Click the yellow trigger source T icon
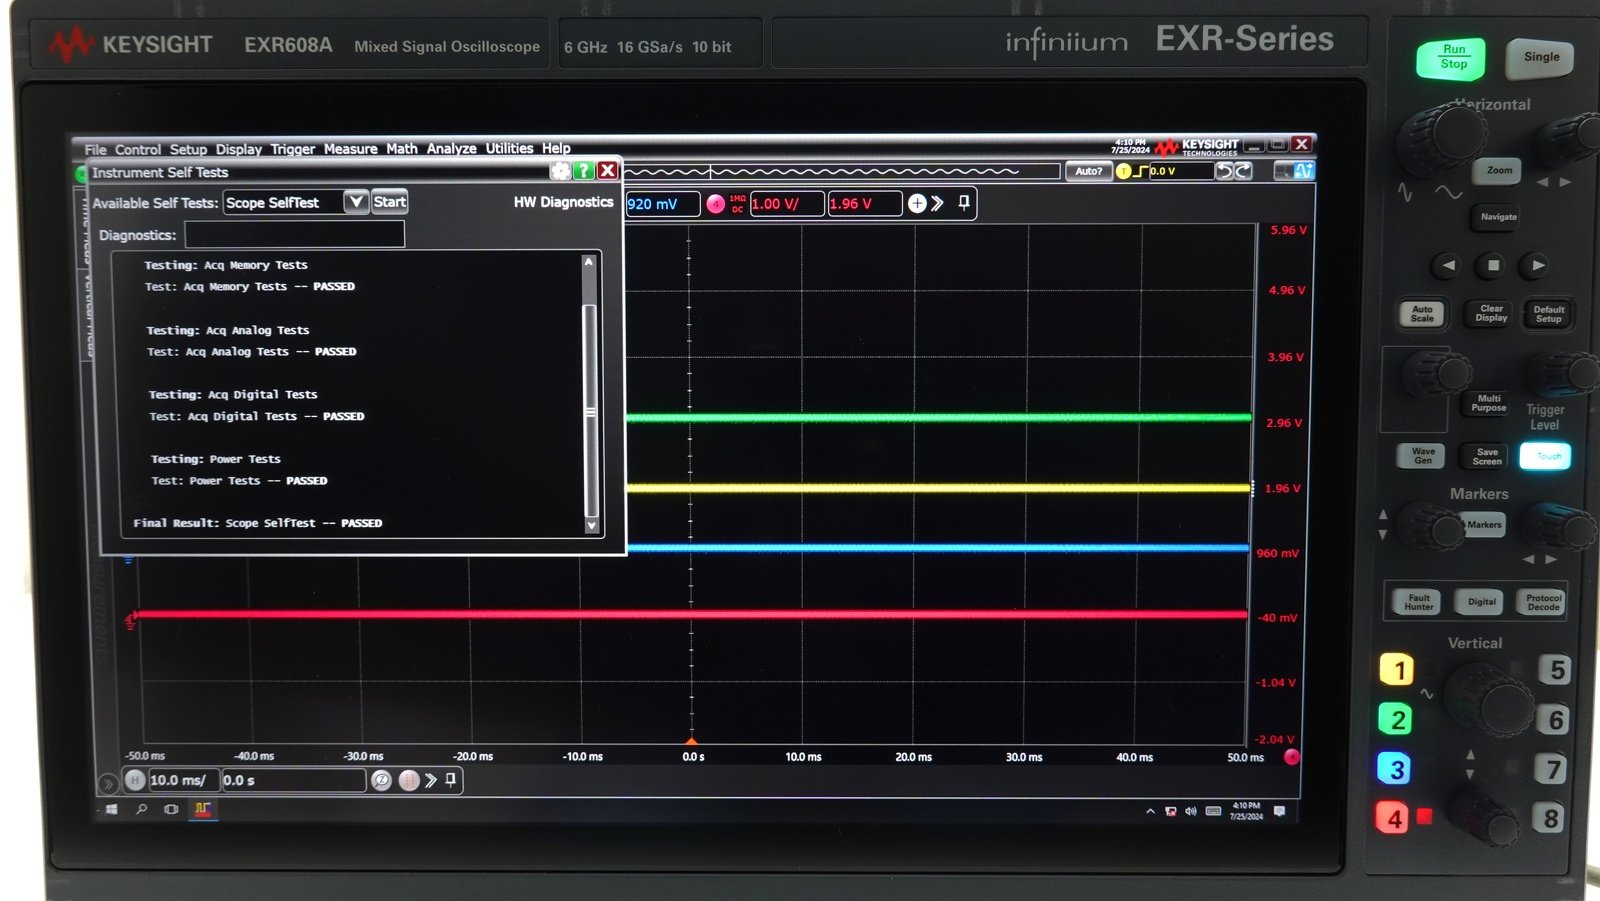 point(1123,171)
